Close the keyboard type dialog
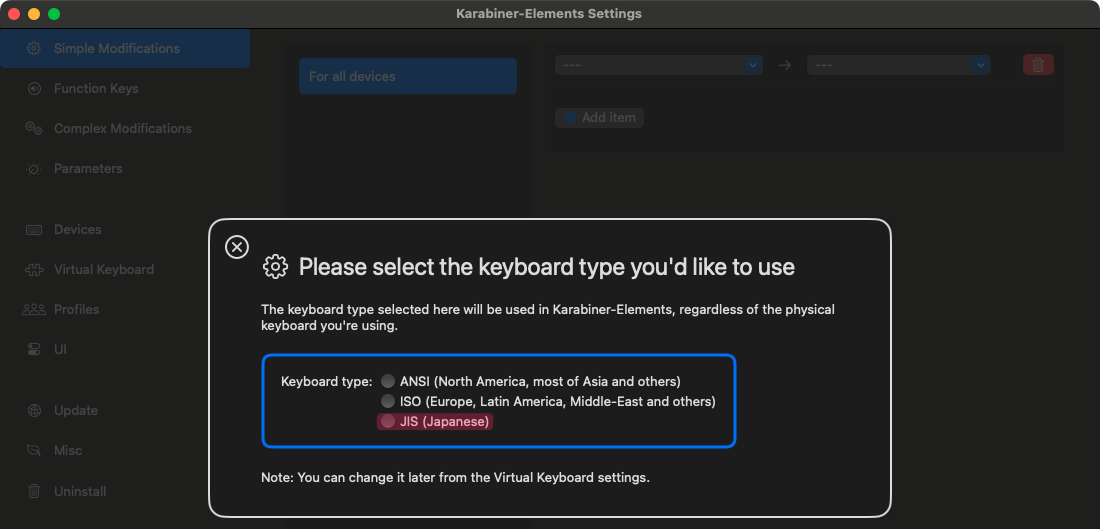The height and width of the screenshot is (529, 1100). tap(236, 247)
